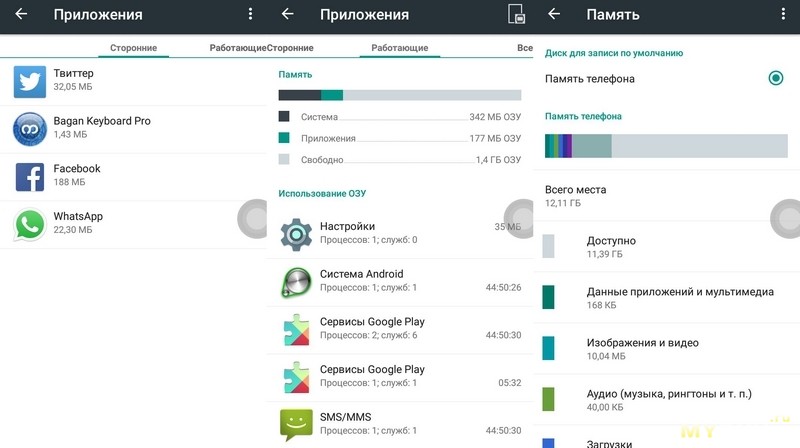
Task: Tap the Свободно memory color swatch
Action: tap(284, 159)
